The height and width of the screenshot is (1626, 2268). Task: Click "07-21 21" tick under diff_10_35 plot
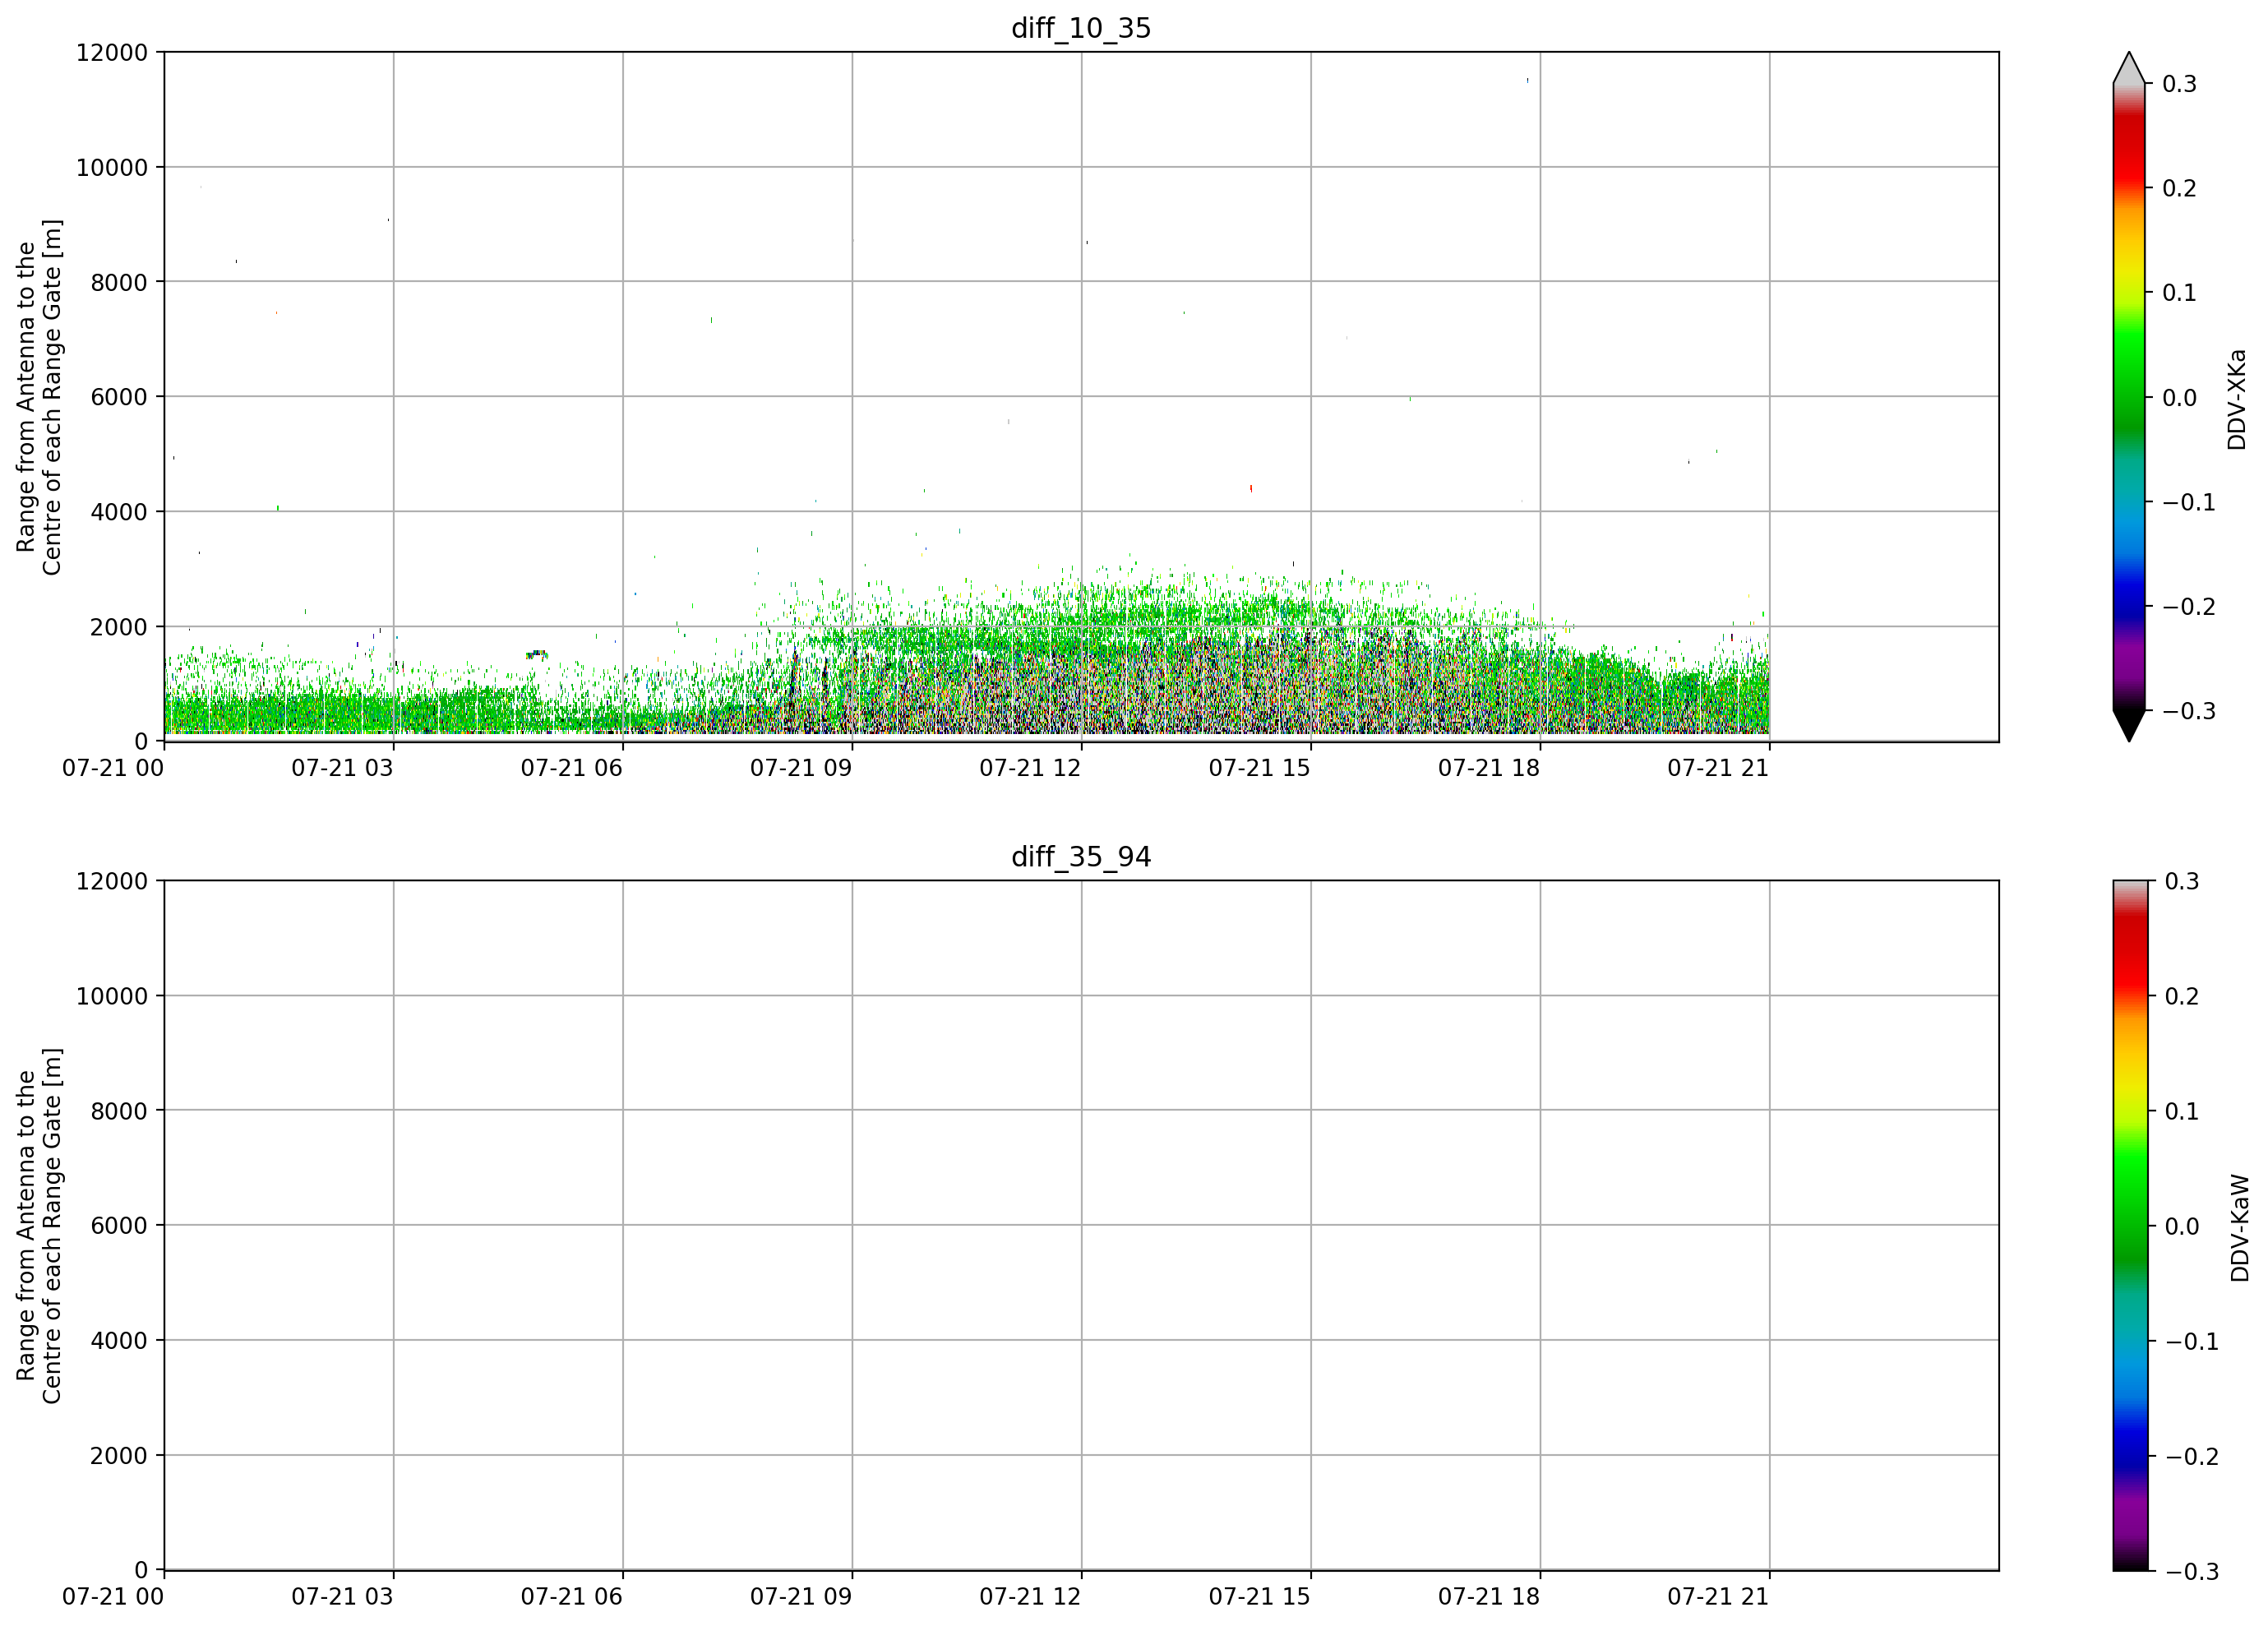coord(1718,768)
